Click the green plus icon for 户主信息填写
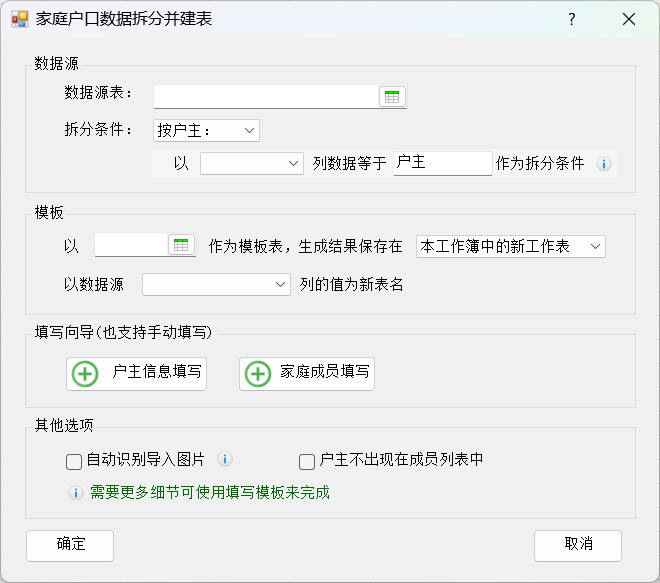660x583 pixels. [86, 374]
